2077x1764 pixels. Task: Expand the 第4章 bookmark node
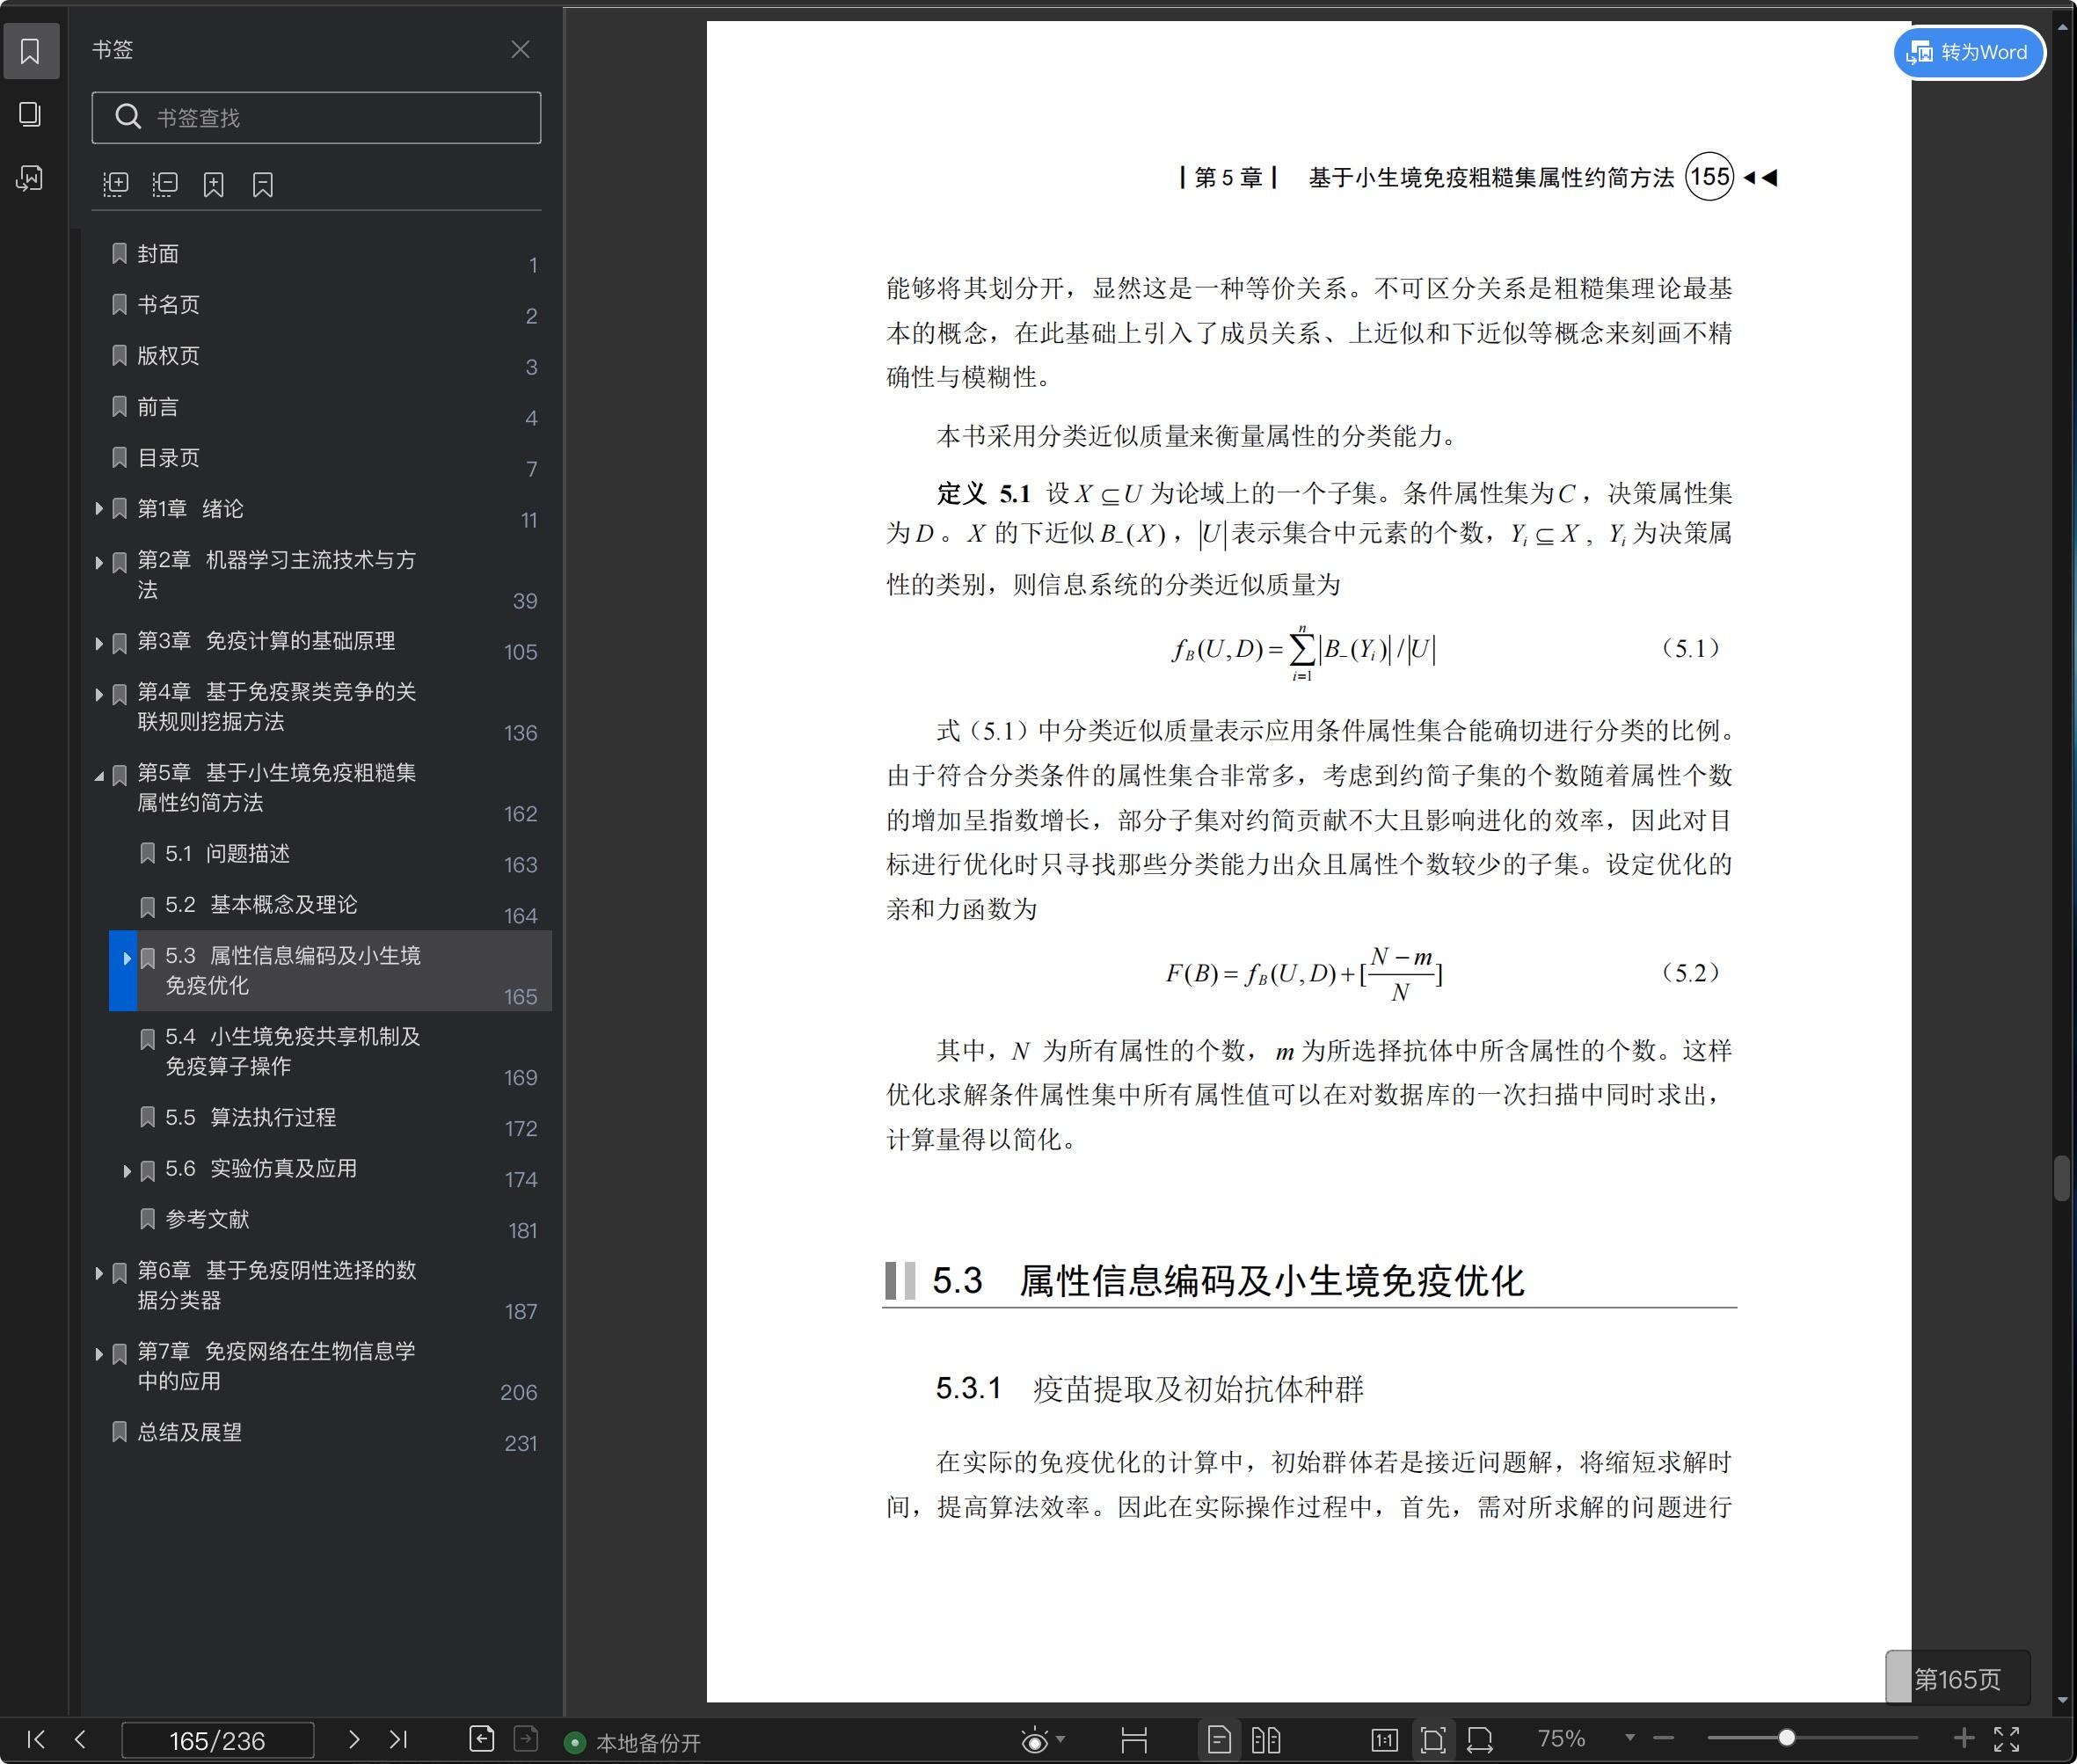(x=99, y=695)
